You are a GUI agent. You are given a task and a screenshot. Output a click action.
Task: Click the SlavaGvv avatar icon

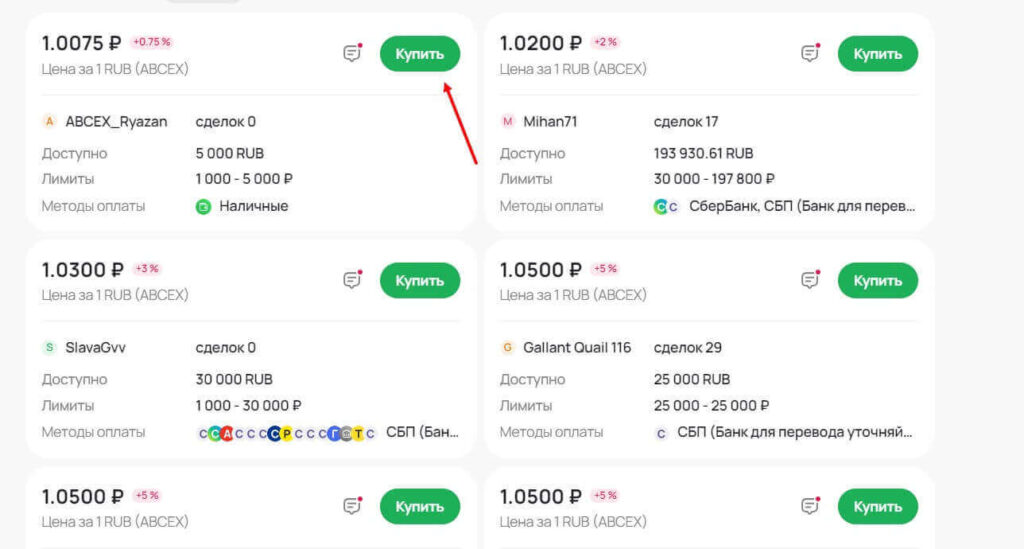(x=50, y=348)
